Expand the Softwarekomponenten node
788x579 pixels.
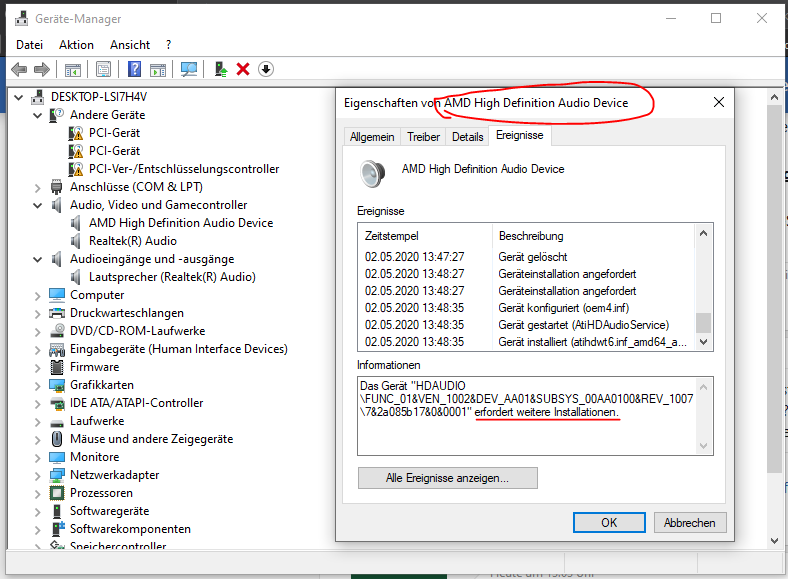point(37,530)
